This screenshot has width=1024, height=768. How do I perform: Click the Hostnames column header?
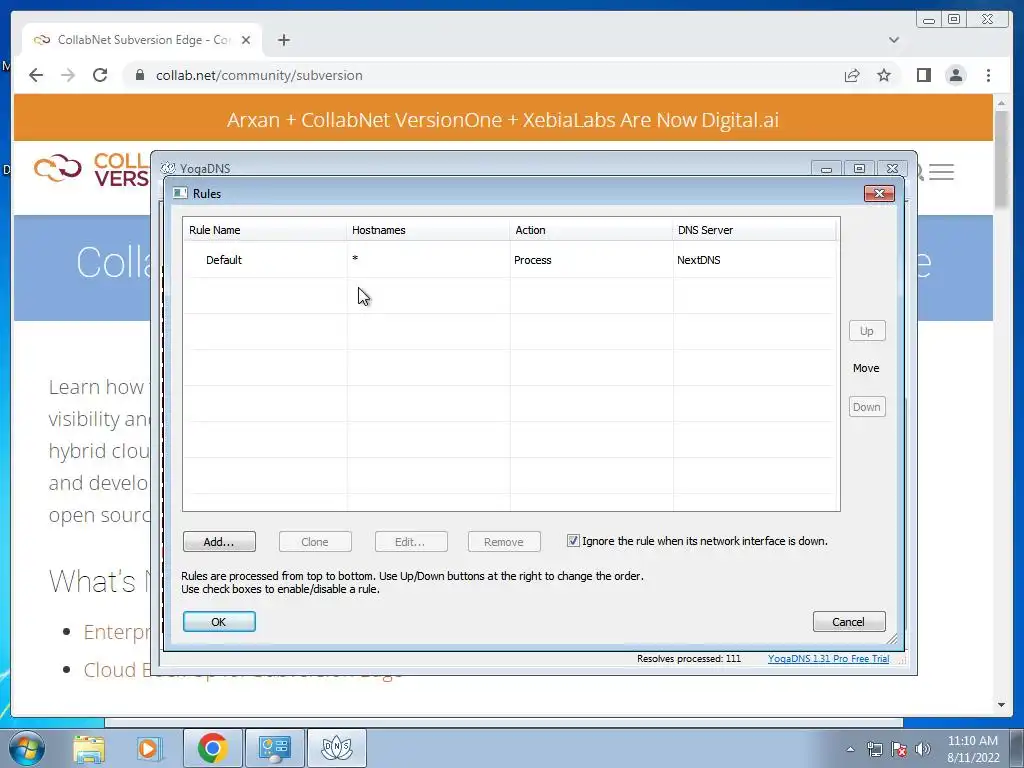point(428,230)
